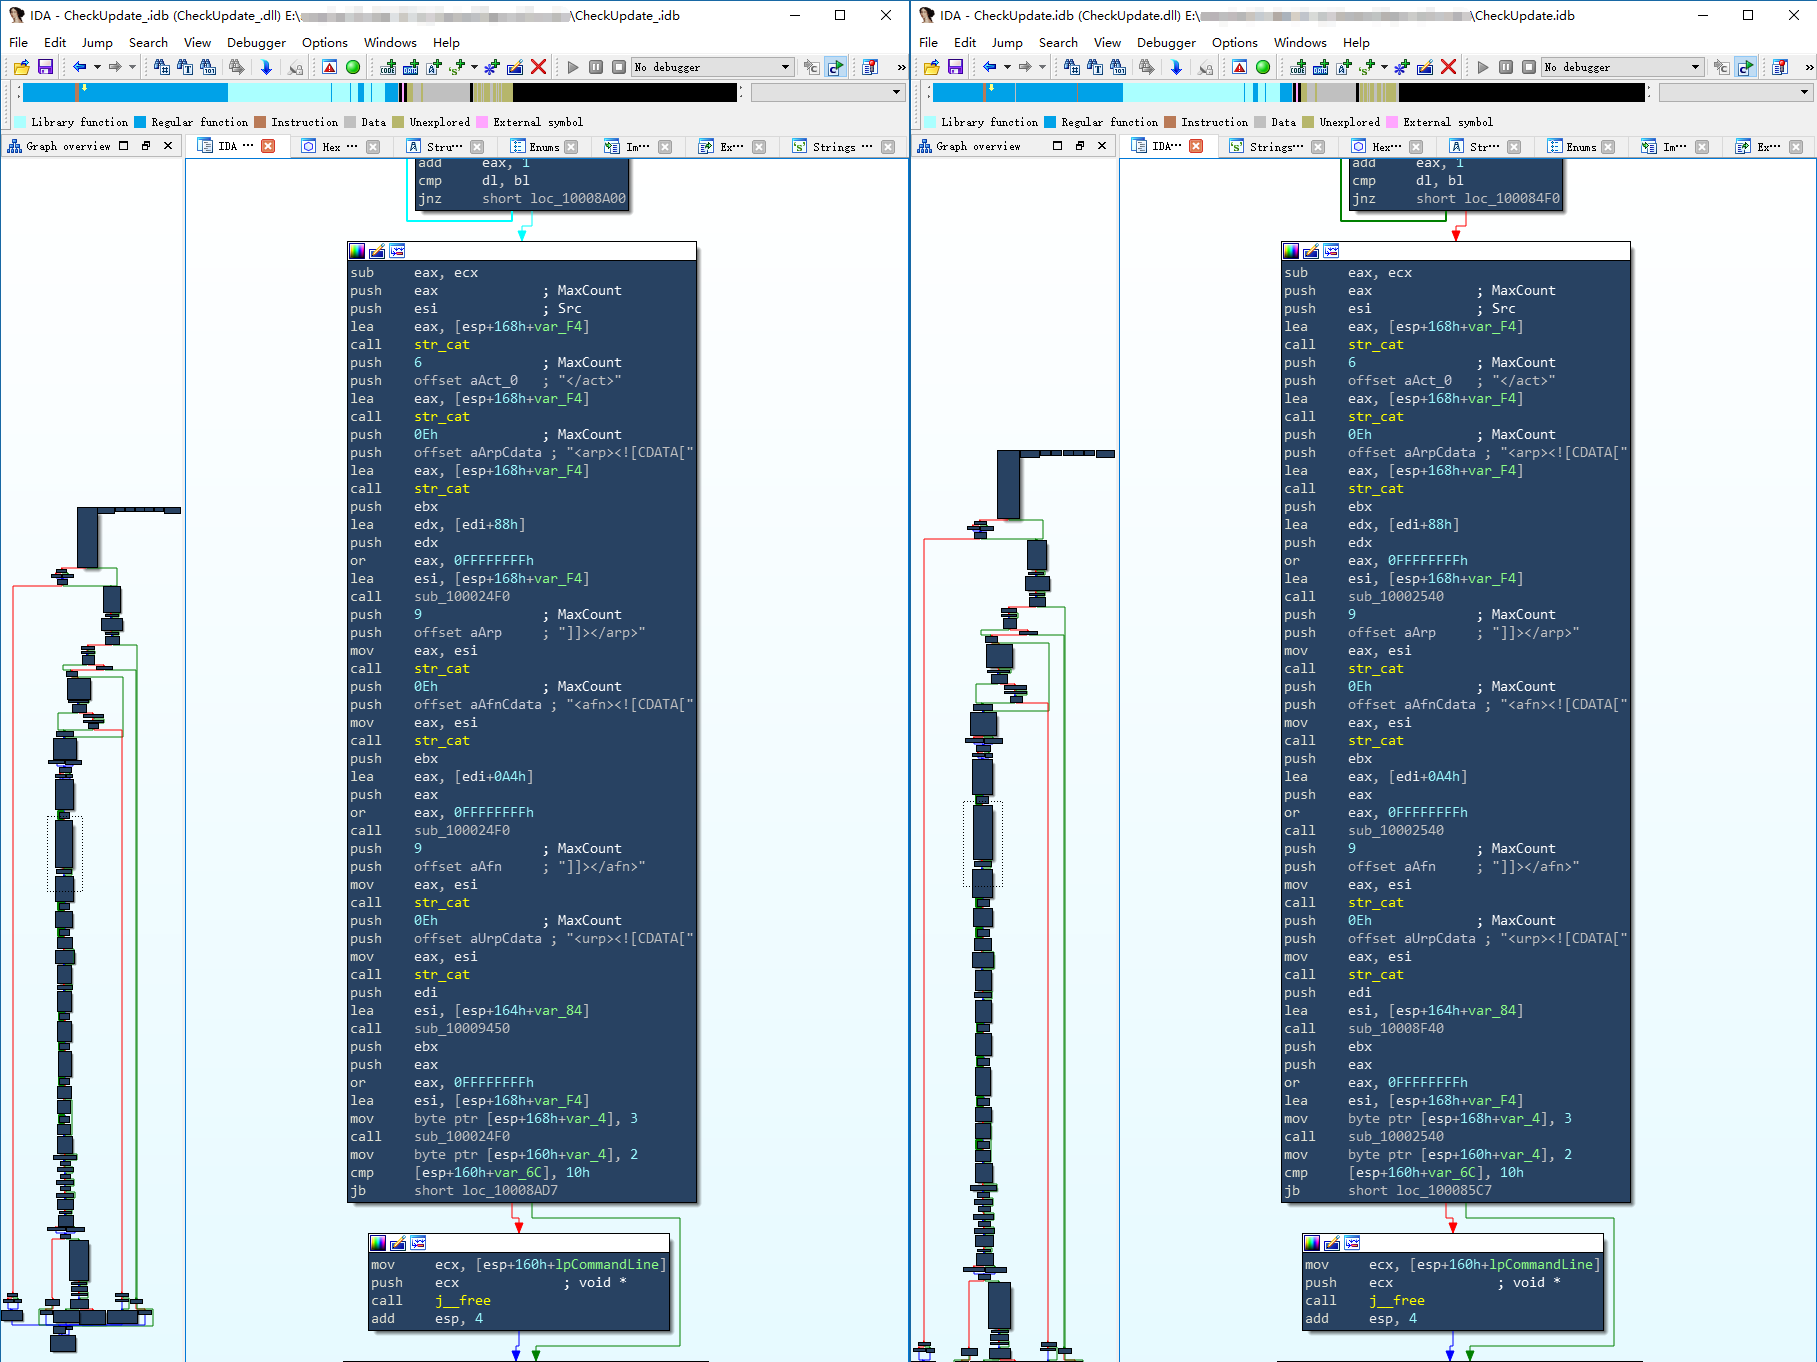Click the blue jump-down arrow in right toolbar

point(1176,67)
